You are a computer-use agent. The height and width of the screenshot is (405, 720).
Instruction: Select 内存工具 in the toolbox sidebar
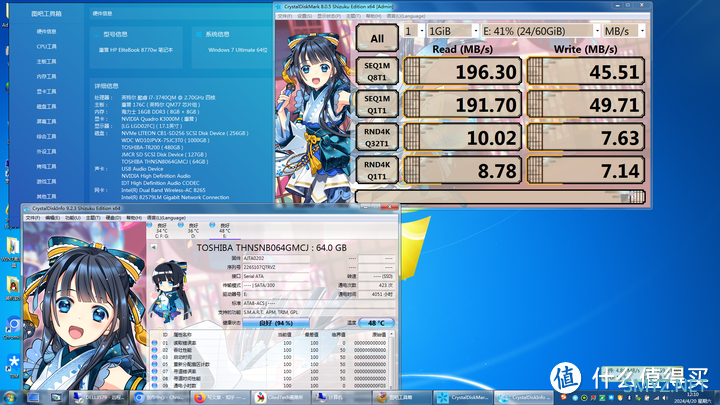46,76
